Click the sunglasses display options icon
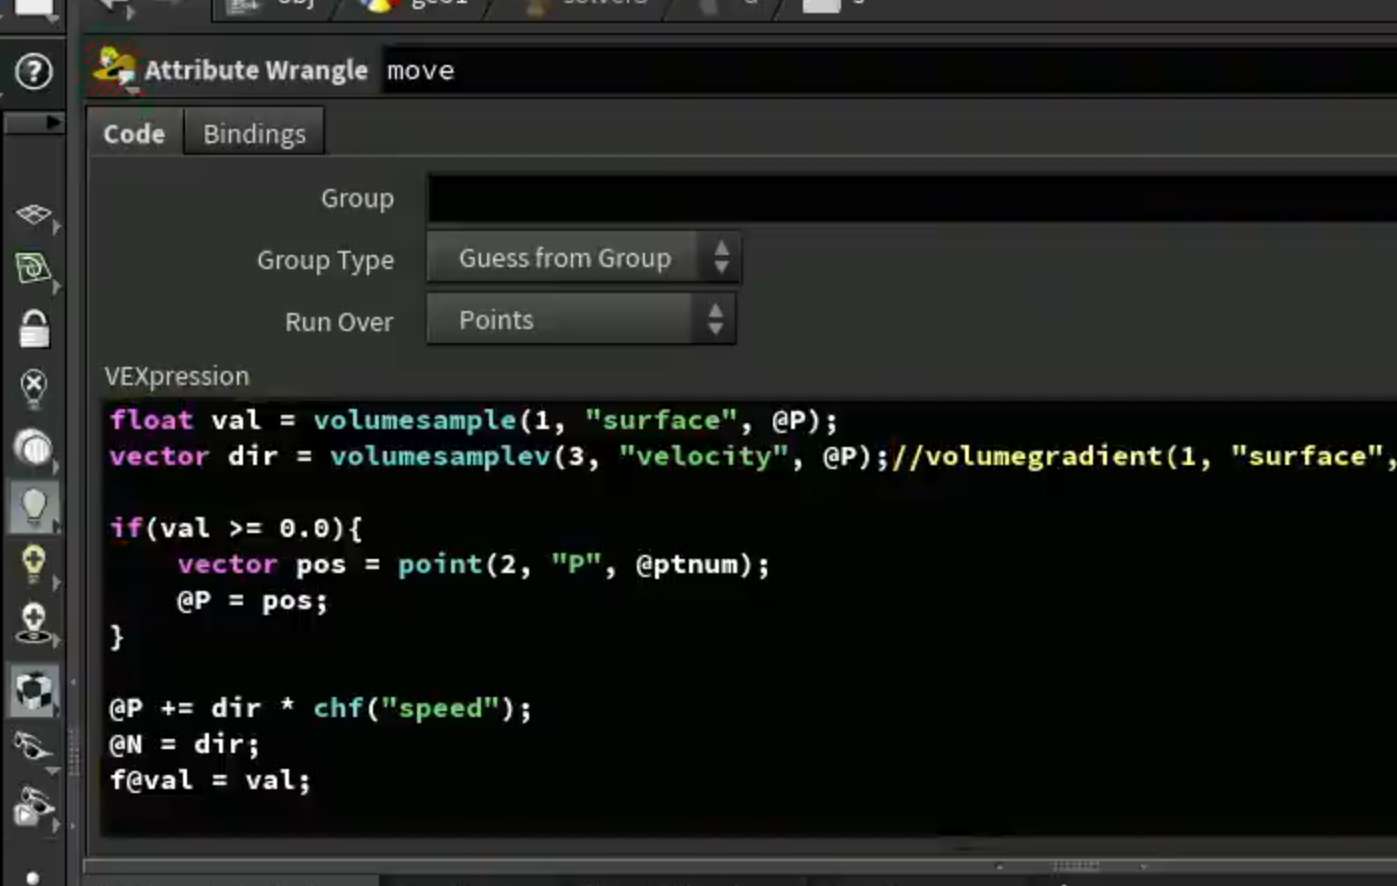Image resolution: width=1397 pixels, height=886 pixels. pyautogui.click(x=33, y=747)
